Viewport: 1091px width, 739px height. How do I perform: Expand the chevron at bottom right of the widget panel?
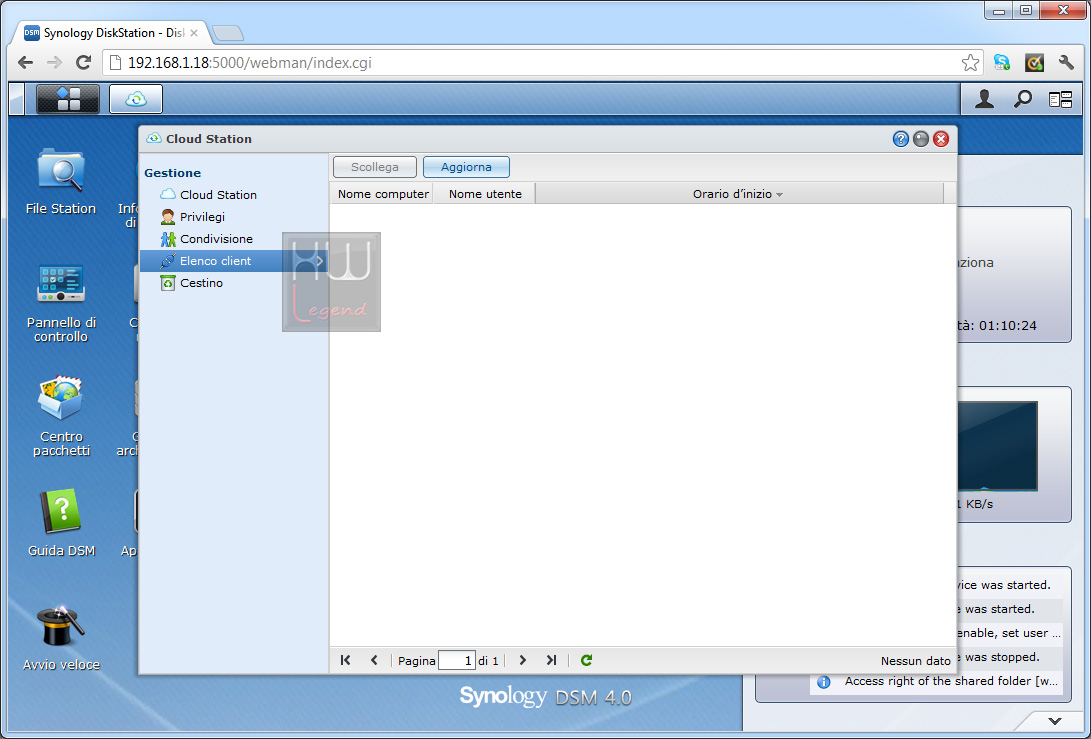pos(1055,721)
